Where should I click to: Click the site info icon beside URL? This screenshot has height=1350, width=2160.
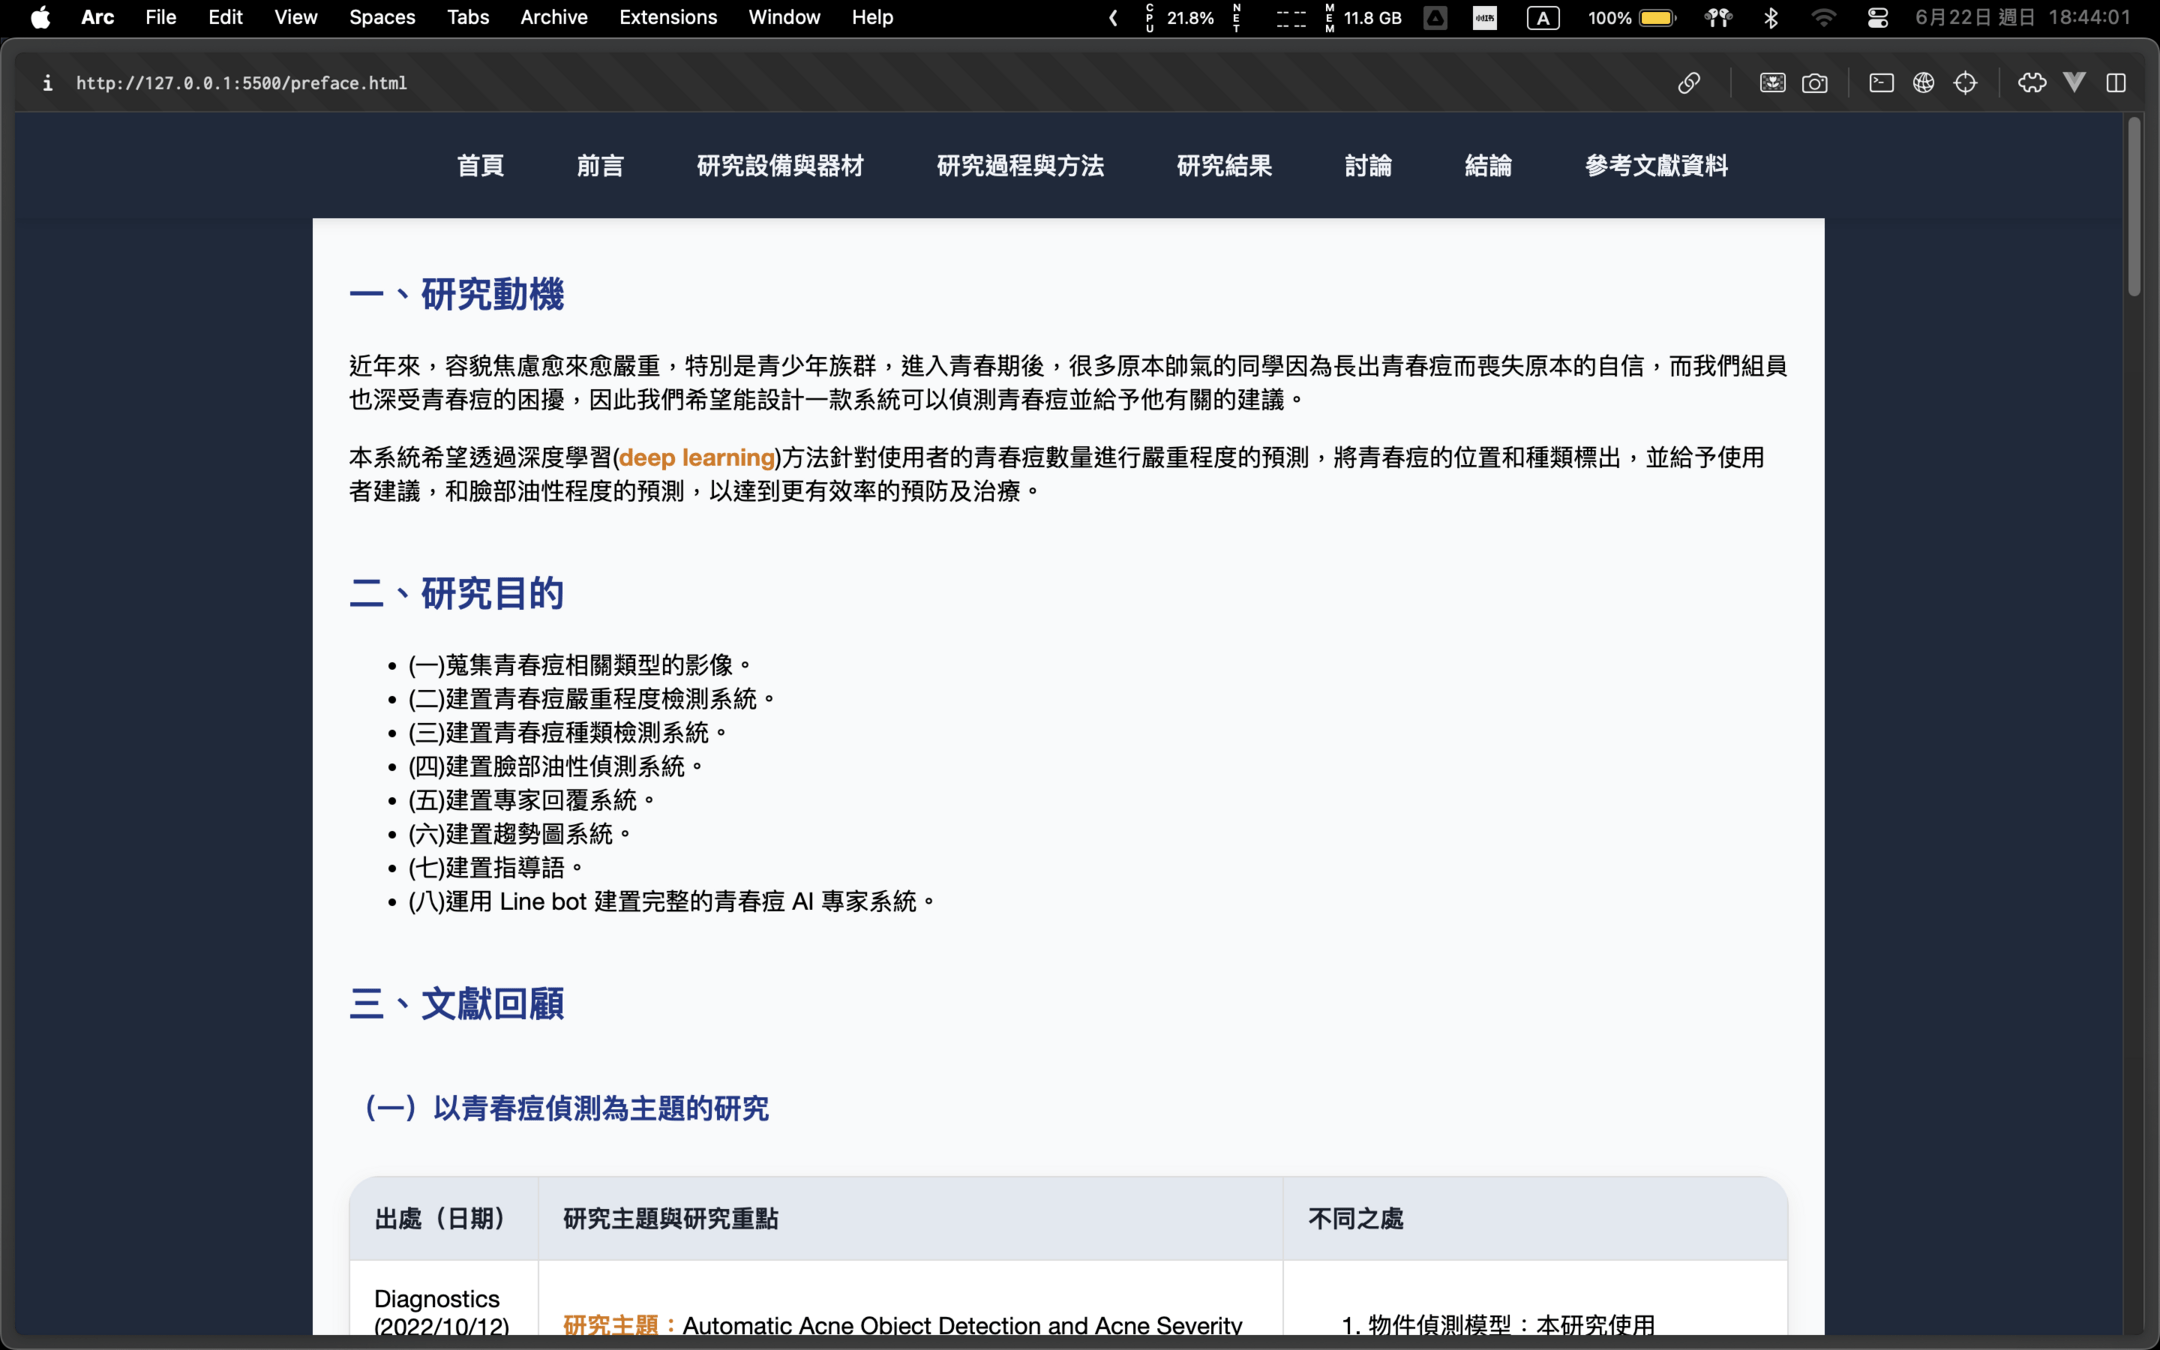pos(47,83)
